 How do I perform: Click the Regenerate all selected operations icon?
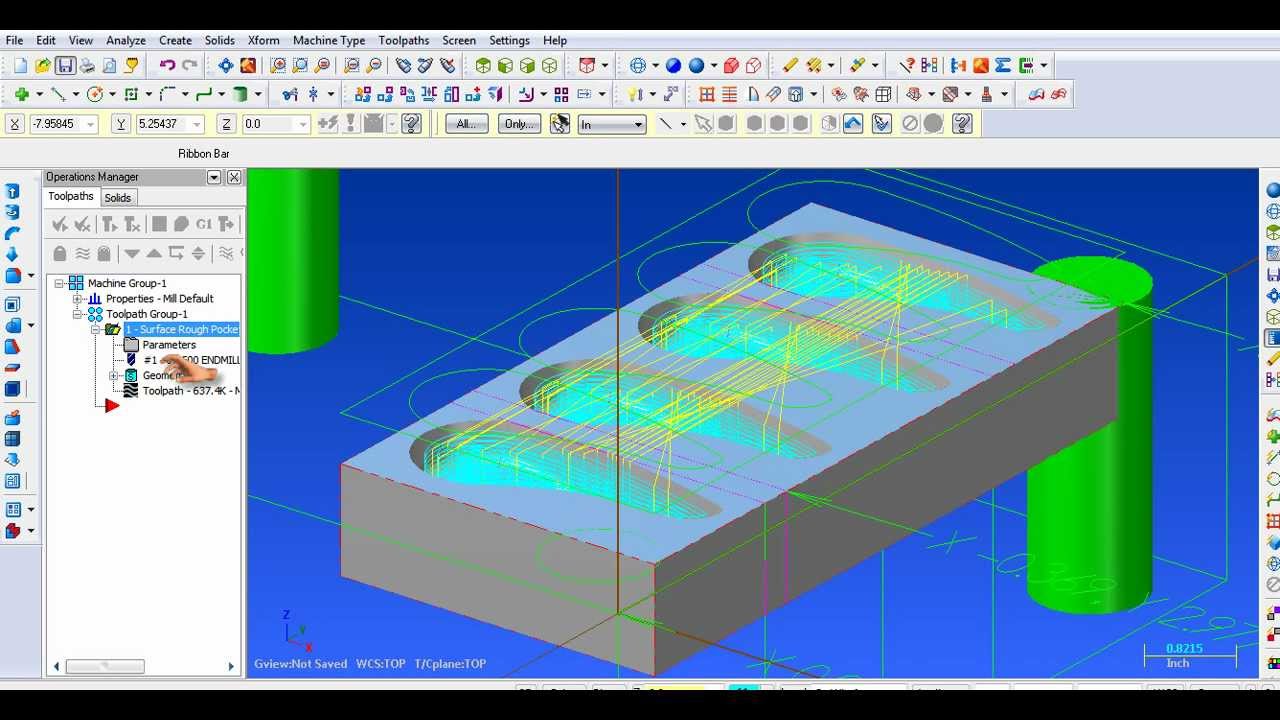click(x=110, y=224)
